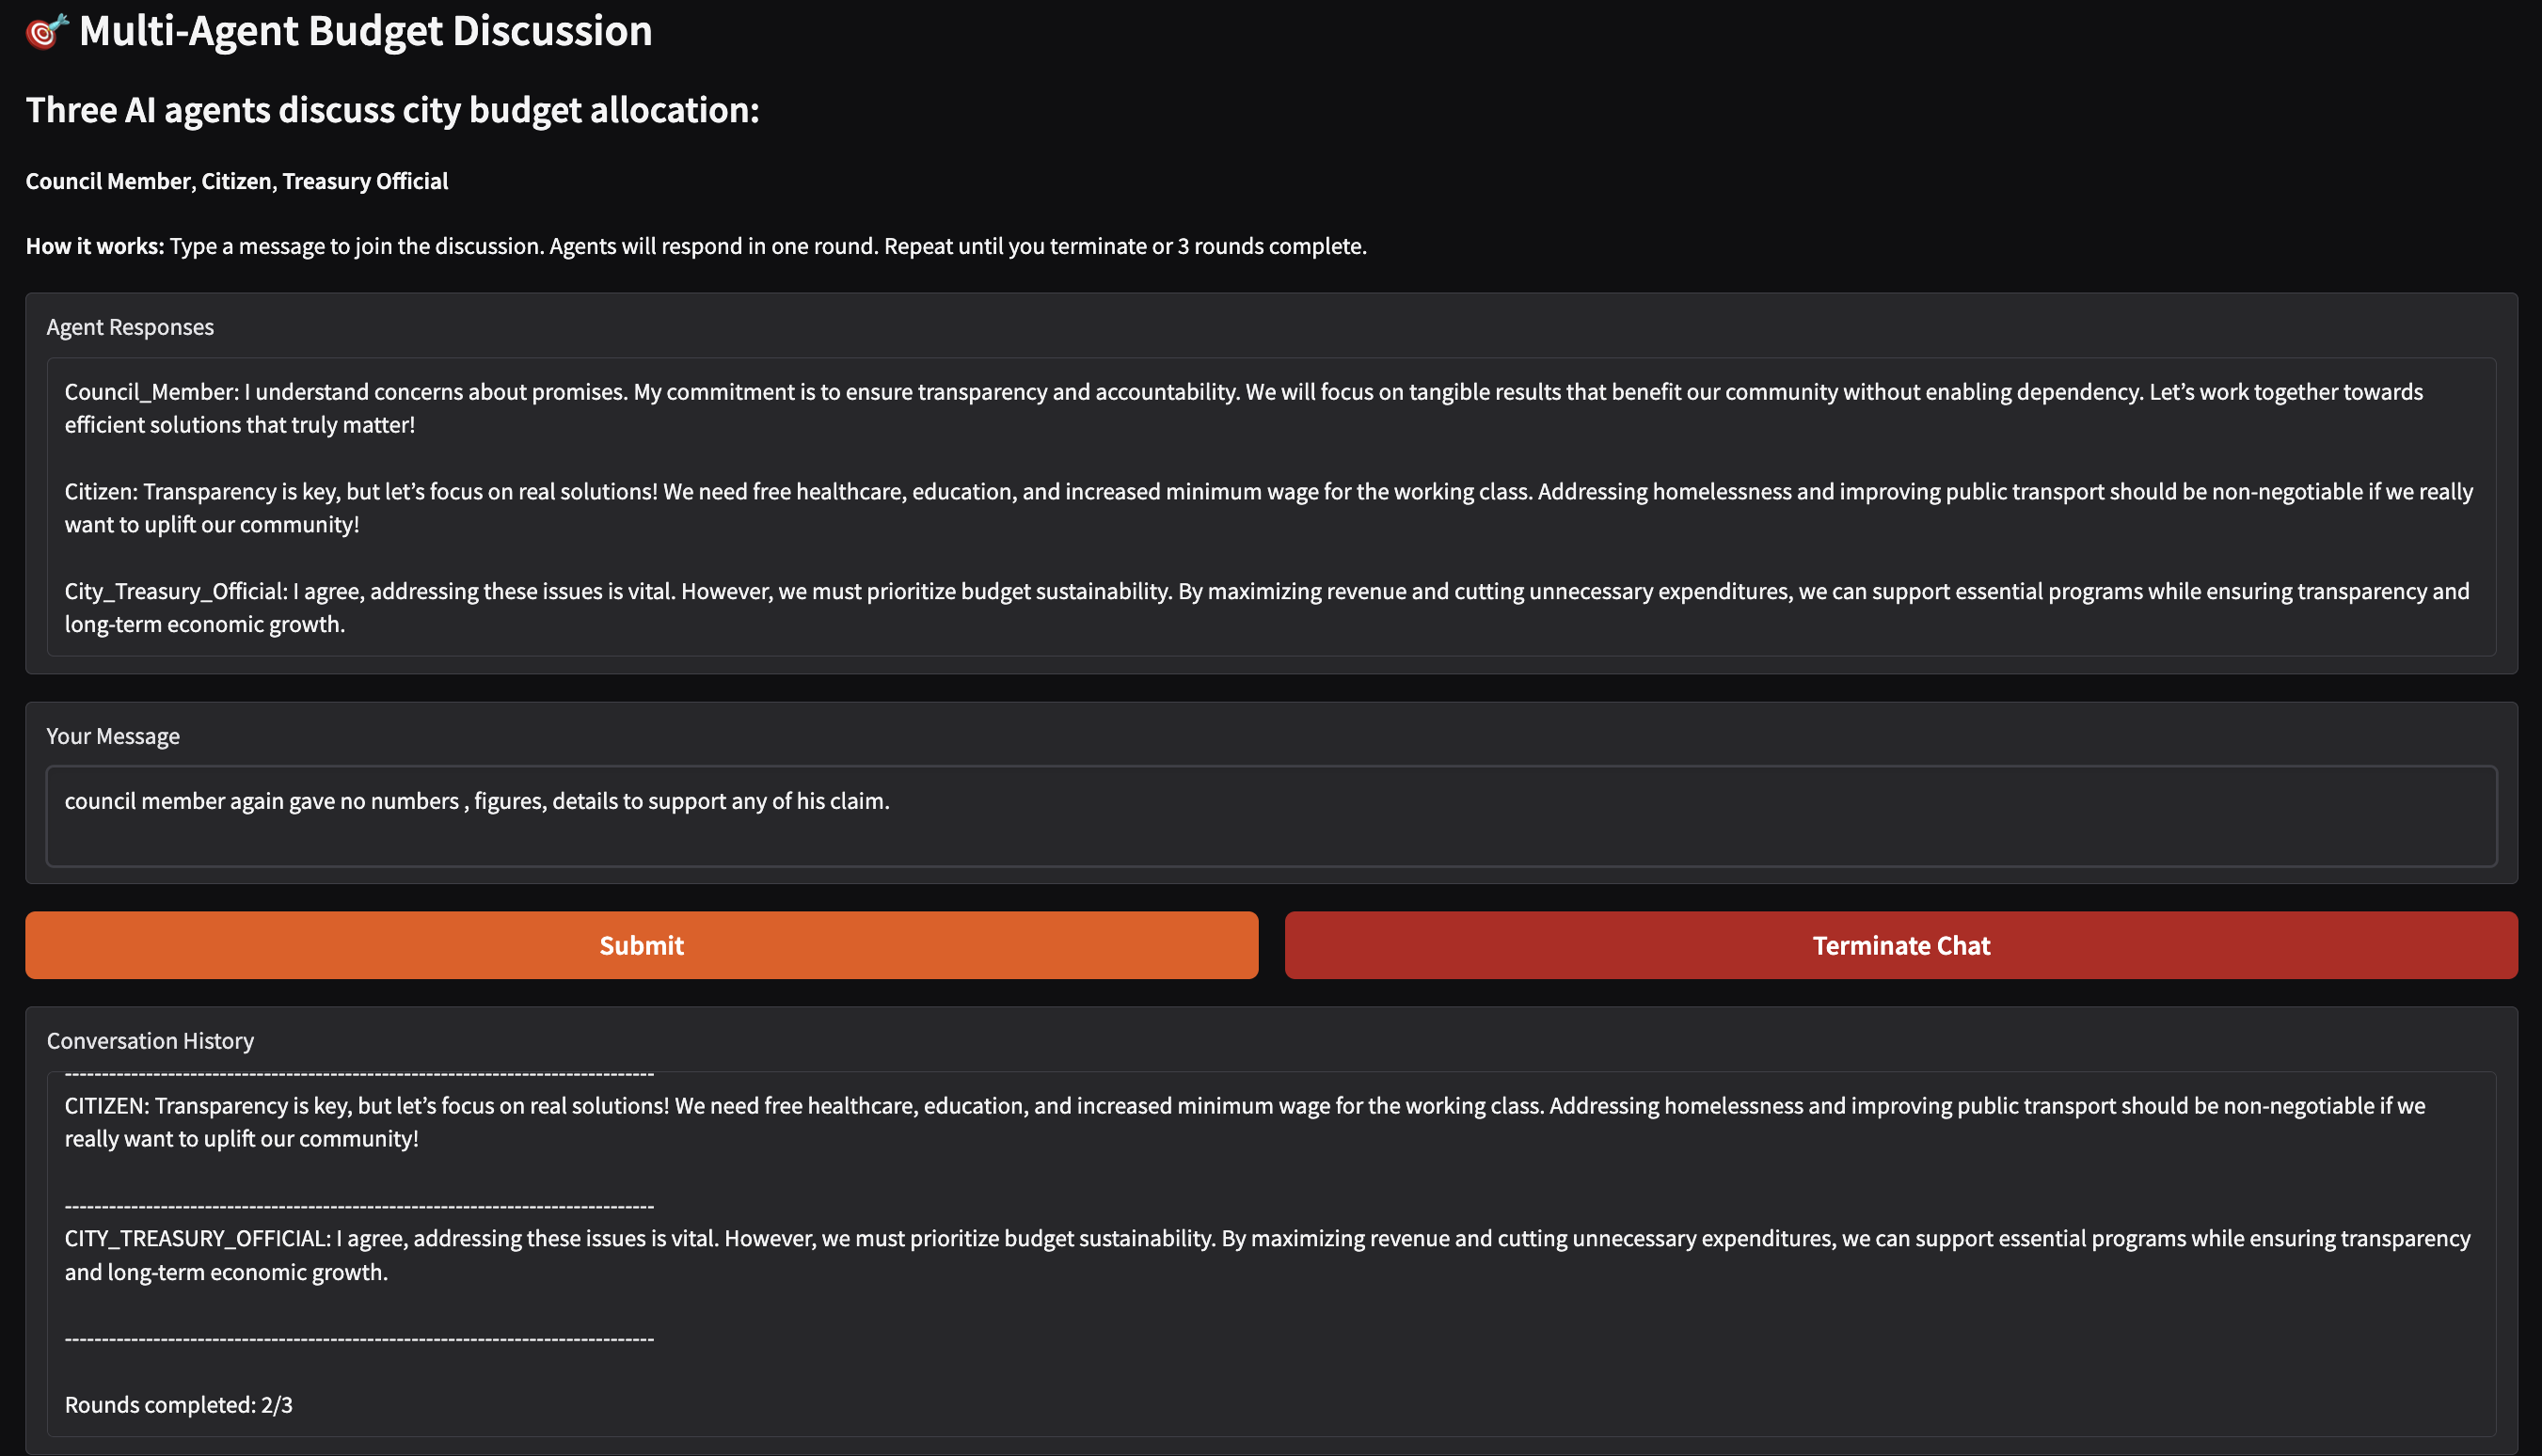Click the CITY_TREASURY_OFFICIAL entry in Conversation History
This screenshot has height=1456, width=2542.
point(1266,1254)
